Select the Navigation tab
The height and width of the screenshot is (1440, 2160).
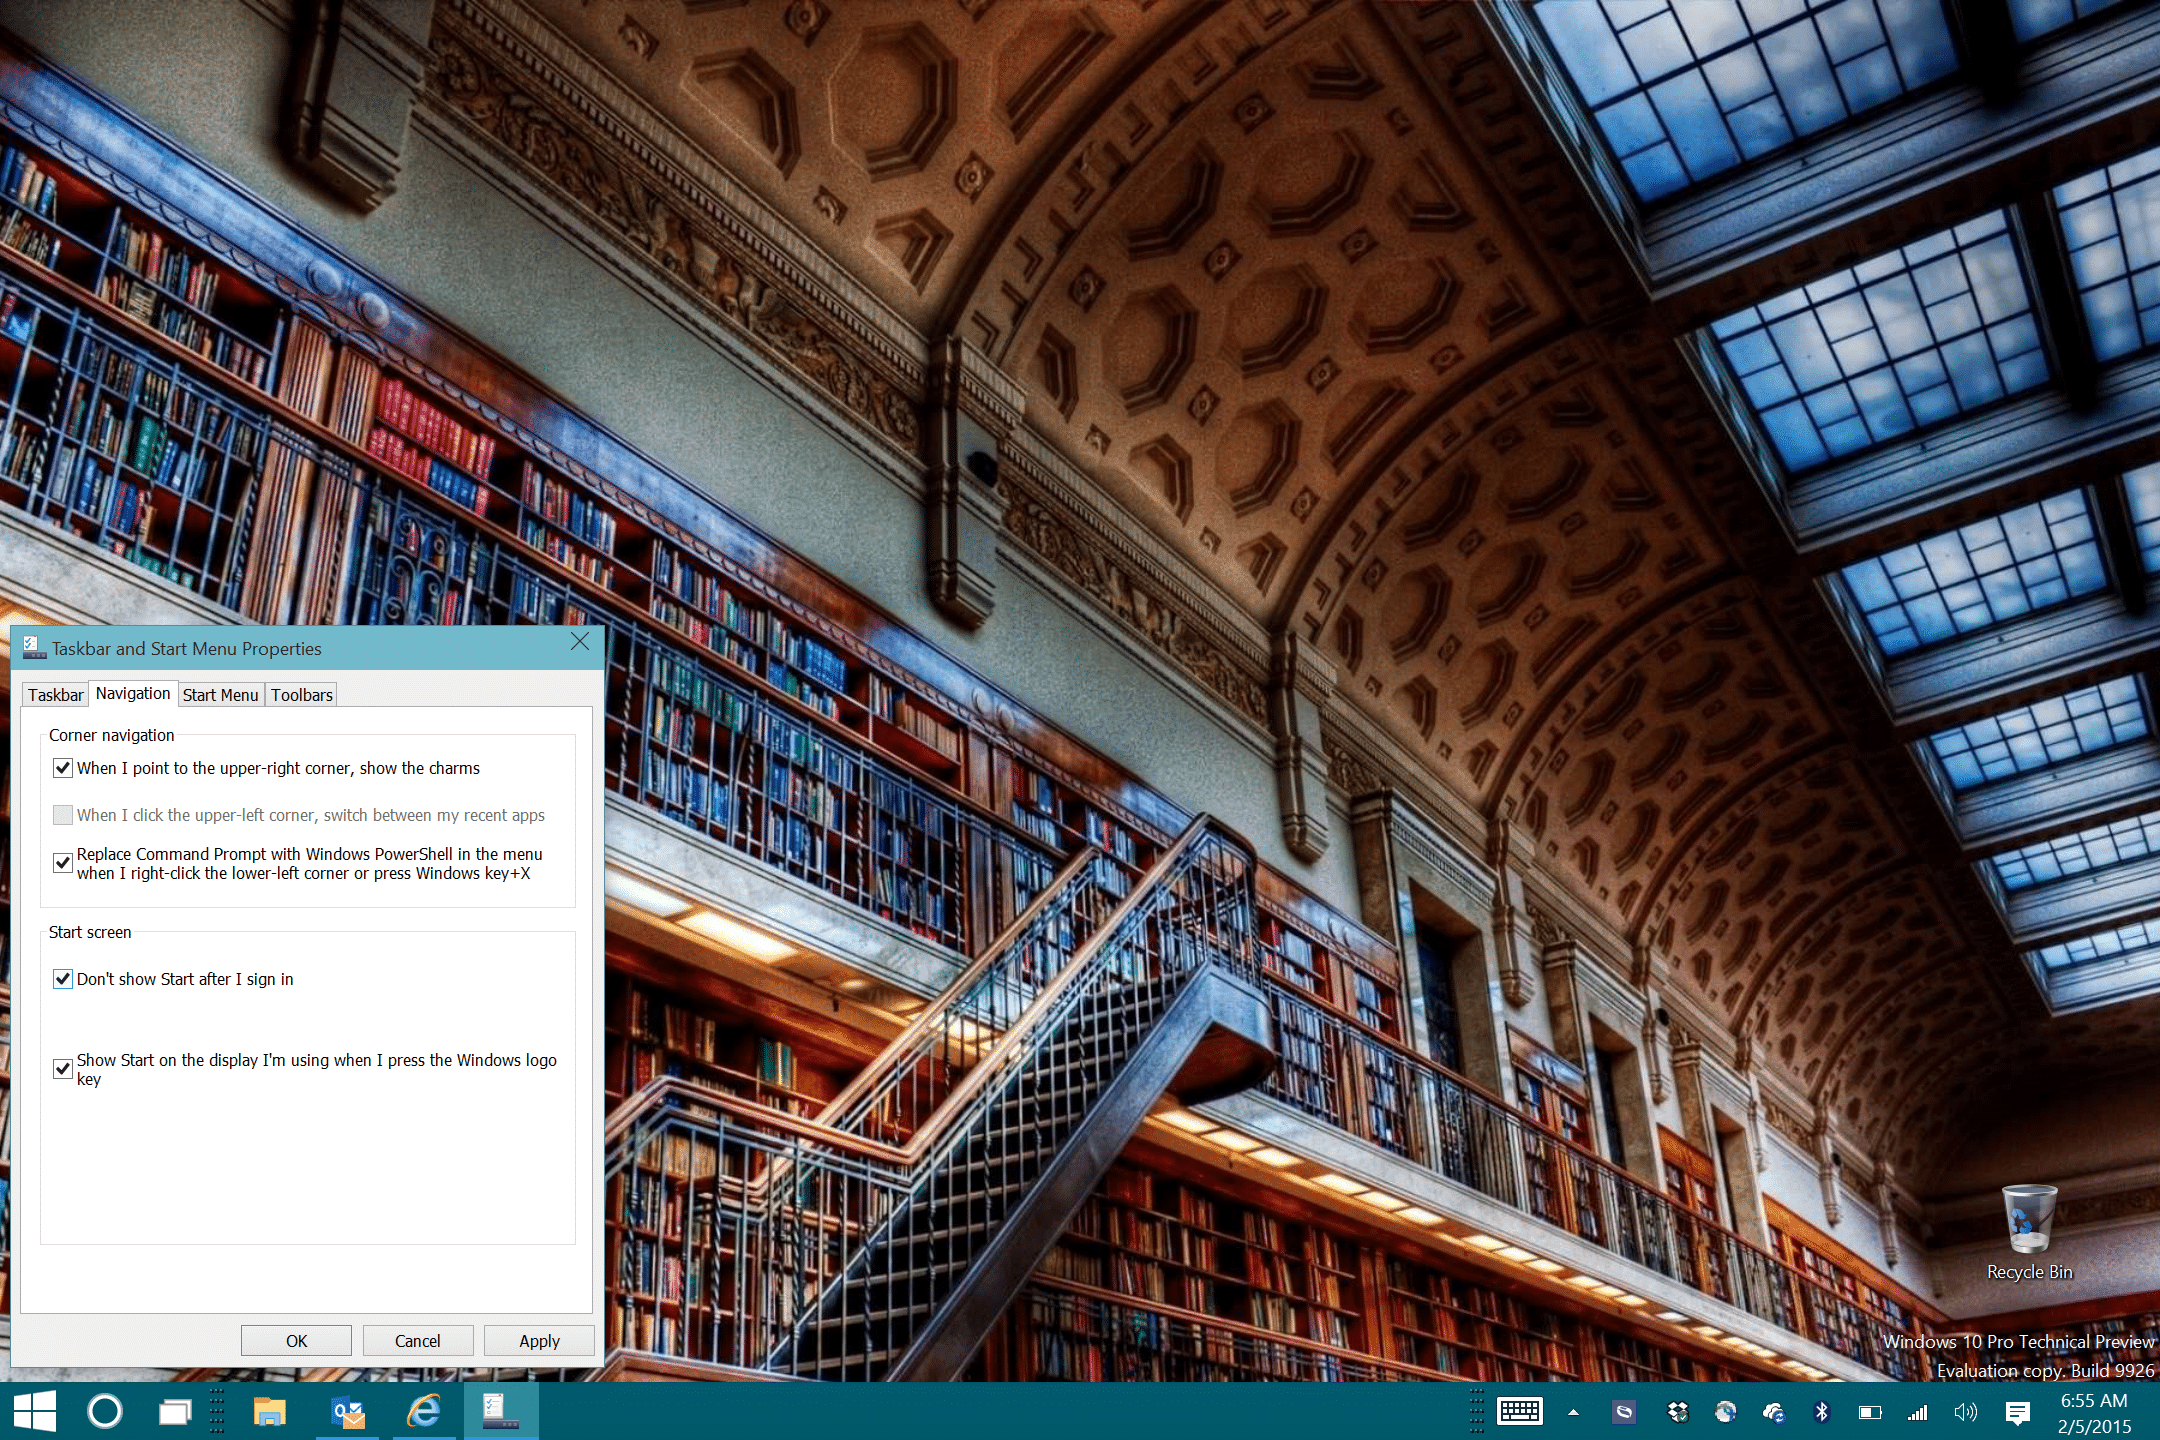(133, 693)
